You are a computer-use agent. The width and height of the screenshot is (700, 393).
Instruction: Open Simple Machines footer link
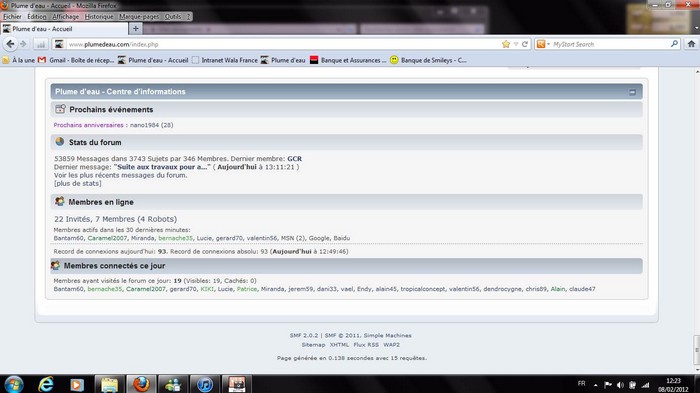tap(388, 335)
